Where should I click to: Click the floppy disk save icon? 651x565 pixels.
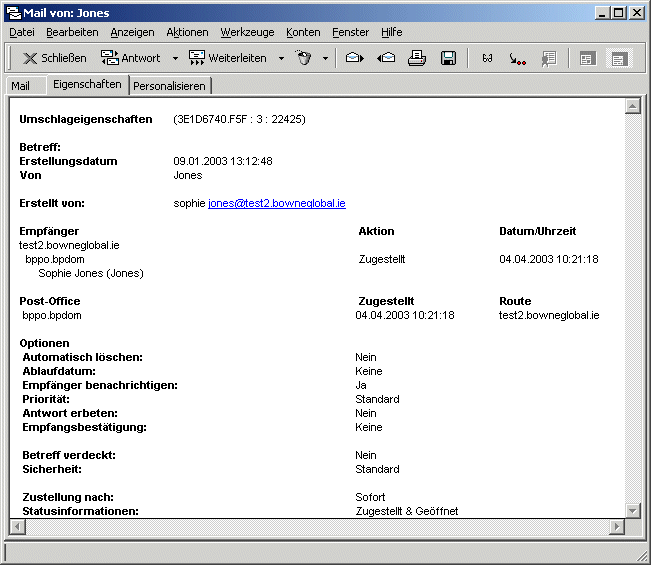[448, 58]
